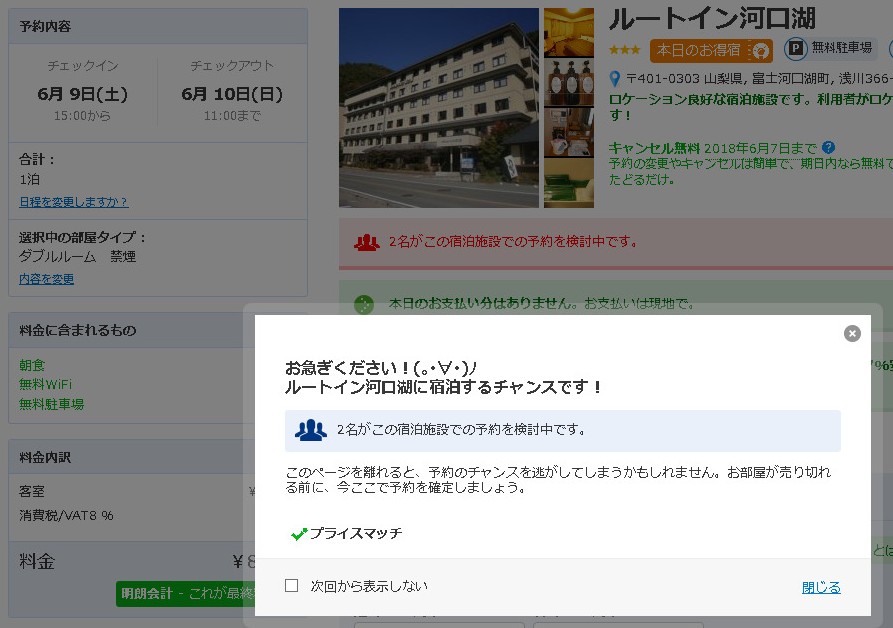Viewport: 893px width, 628px height.
Task: Close the popup with the X icon
Action: [x=852, y=333]
